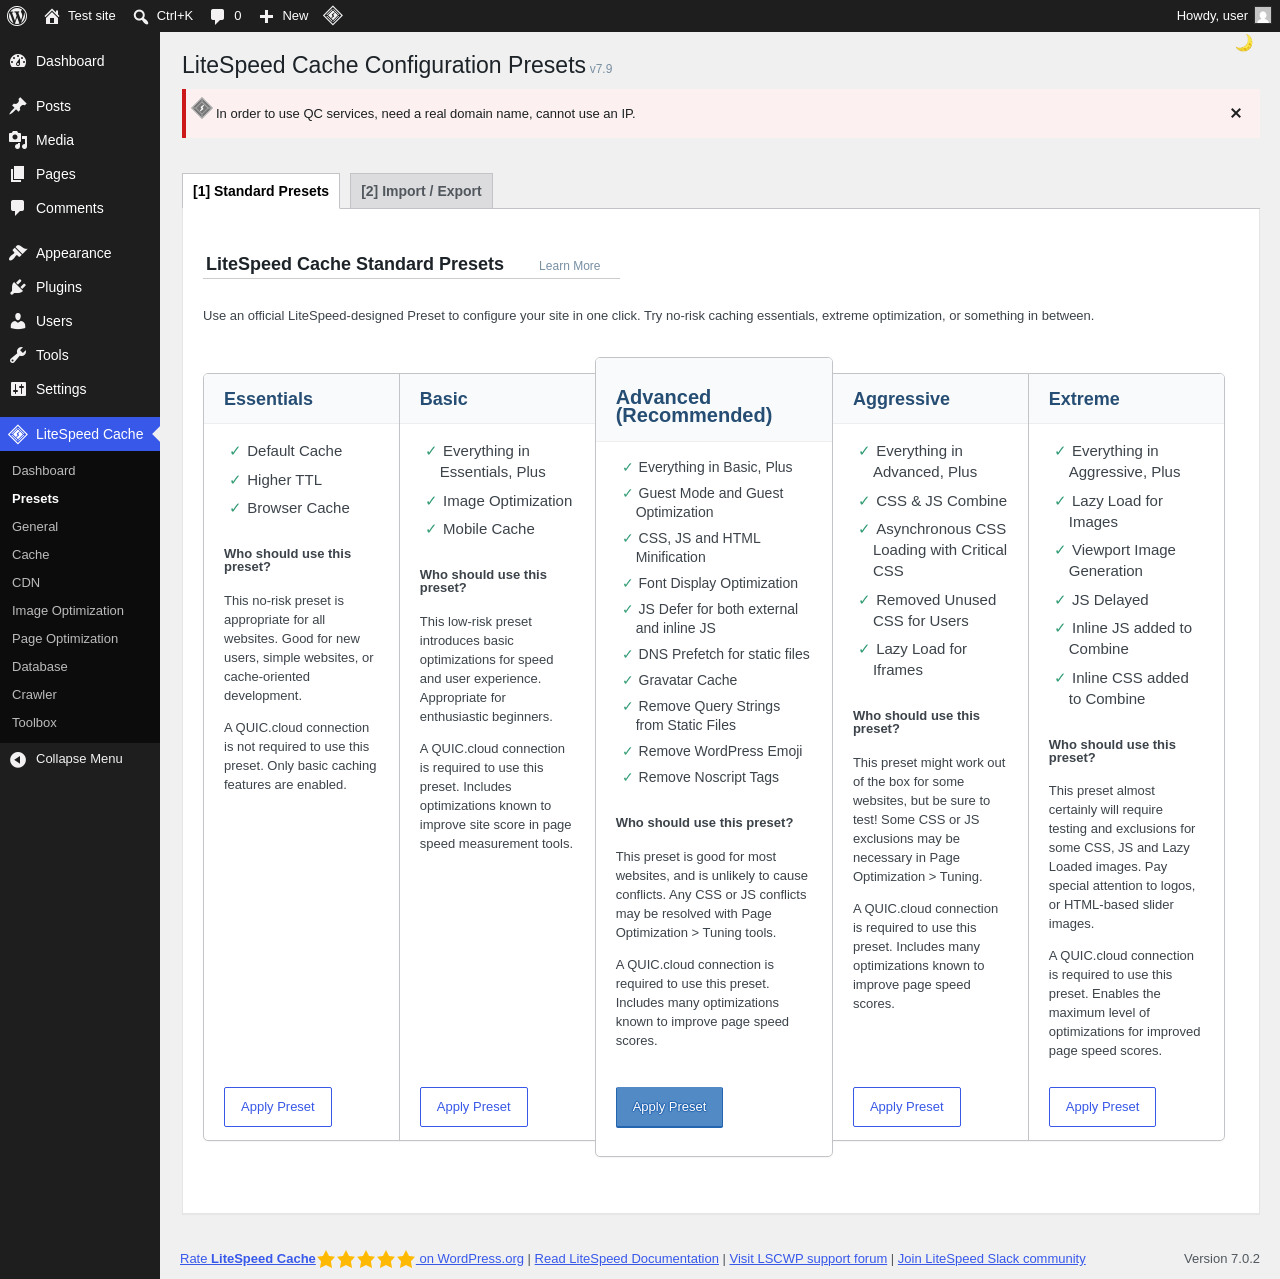Click 'Version 7.0.2' footer text
The width and height of the screenshot is (1280, 1279).
click(x=1222, y=1259)
